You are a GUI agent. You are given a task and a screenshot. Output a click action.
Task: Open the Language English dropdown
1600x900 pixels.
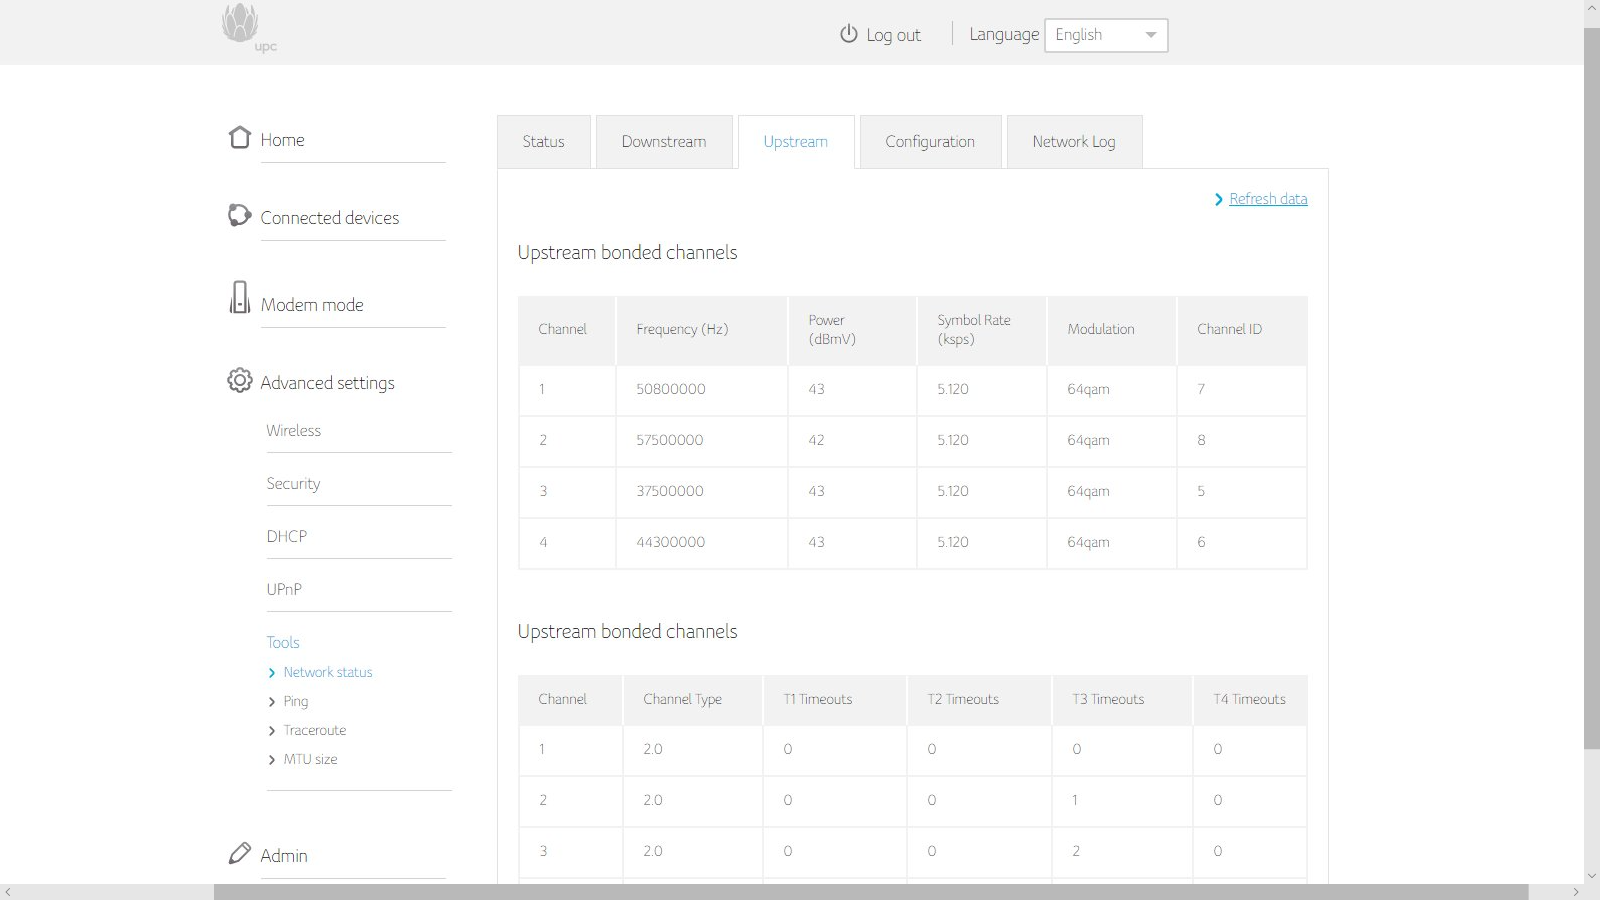(1106, 35)
